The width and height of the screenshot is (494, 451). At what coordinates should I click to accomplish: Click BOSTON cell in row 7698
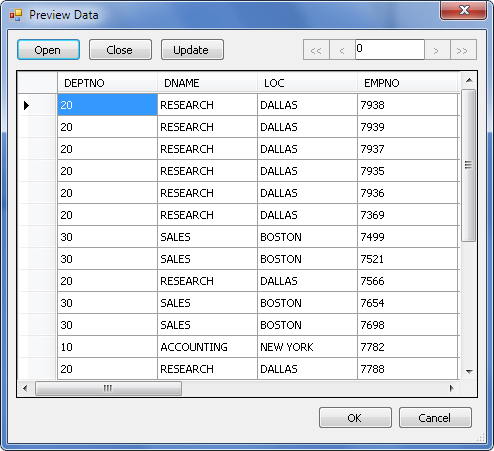click(x=307, y=325)
